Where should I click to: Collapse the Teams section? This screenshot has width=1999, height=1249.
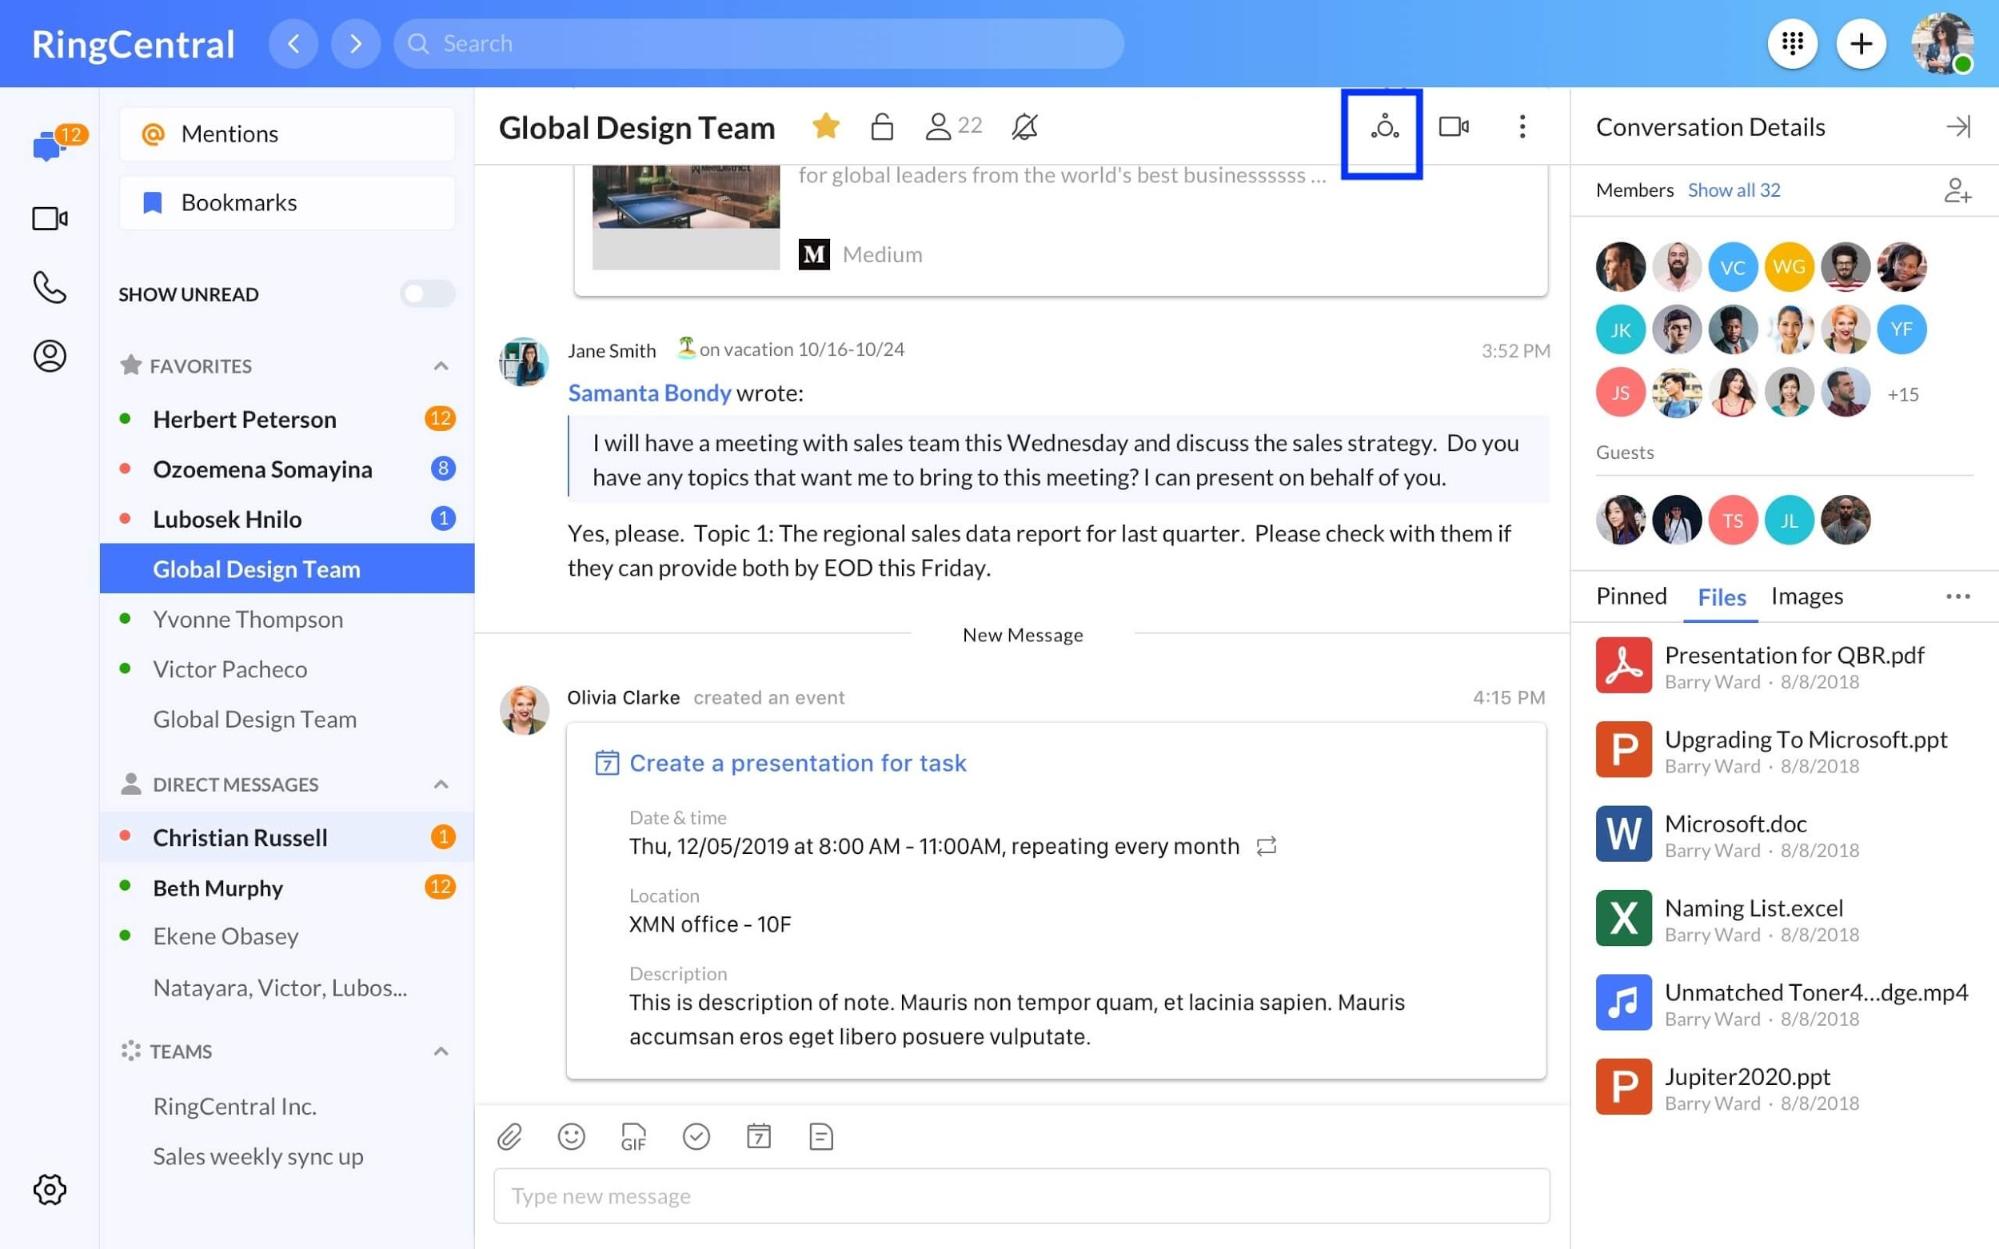click(x=440, y=1051)
